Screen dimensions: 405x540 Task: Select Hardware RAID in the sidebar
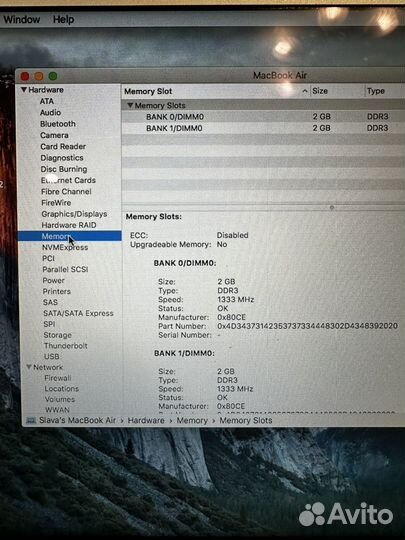pyautogui.click(x=69, y=225)
